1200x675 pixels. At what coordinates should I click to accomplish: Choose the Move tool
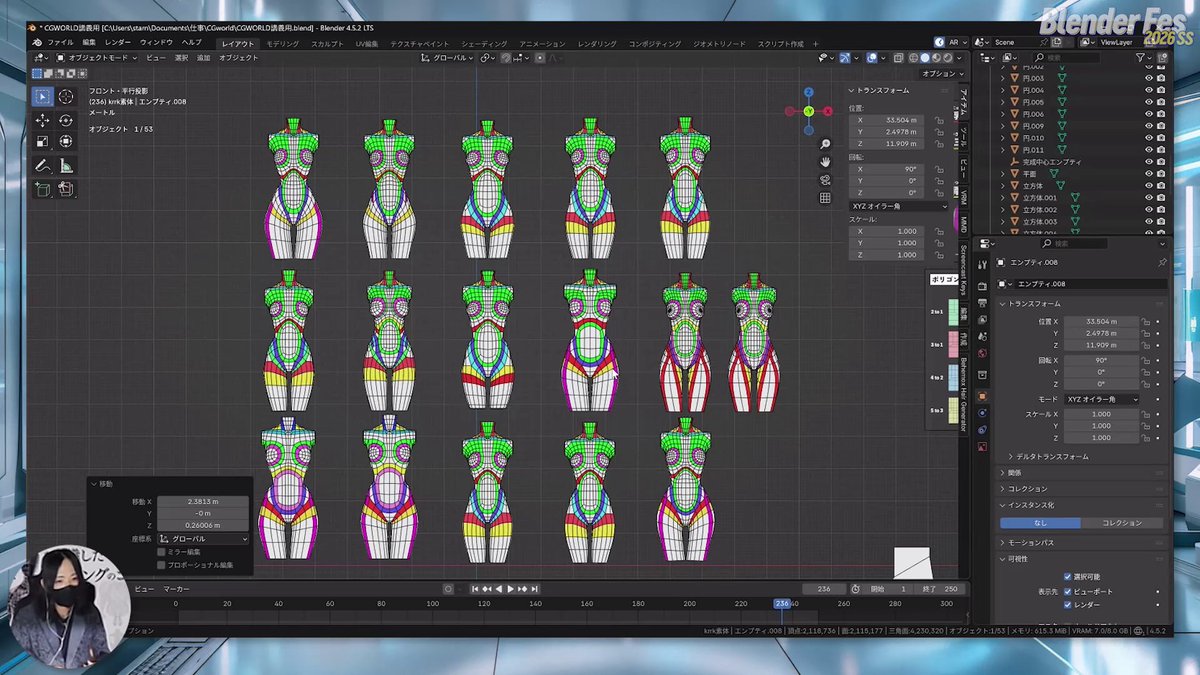pyautogui.click(x=42, y=120)
